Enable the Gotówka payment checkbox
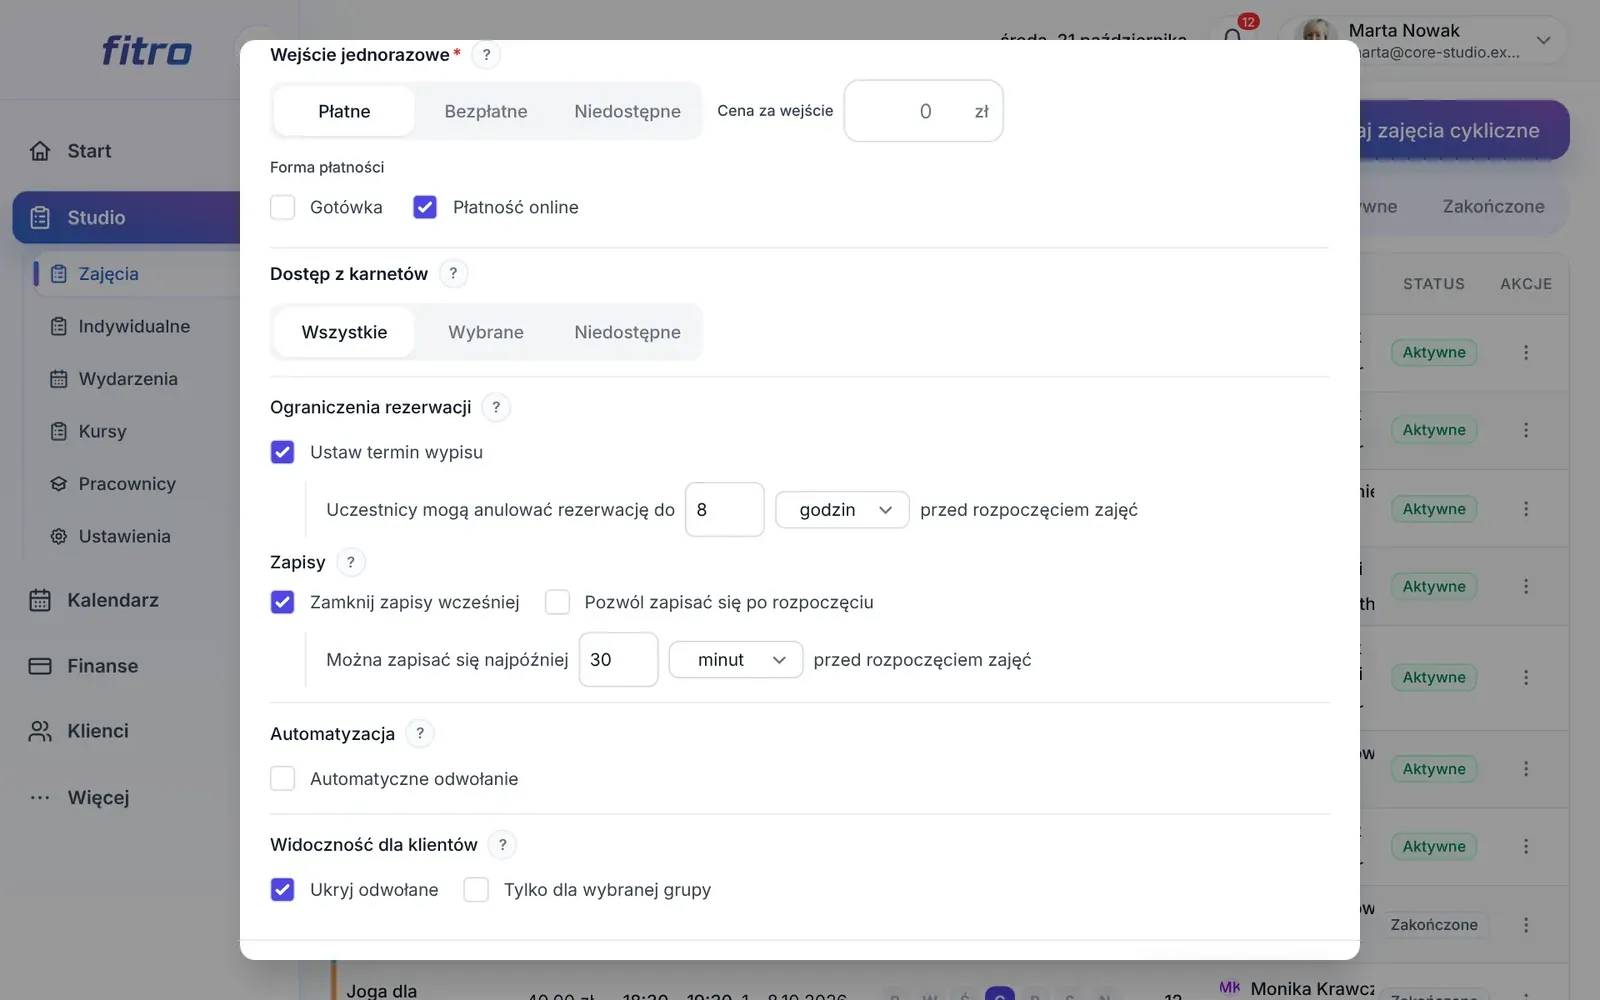The width and height of the screenshot is (1600, 1000). [x=283, y=207]
